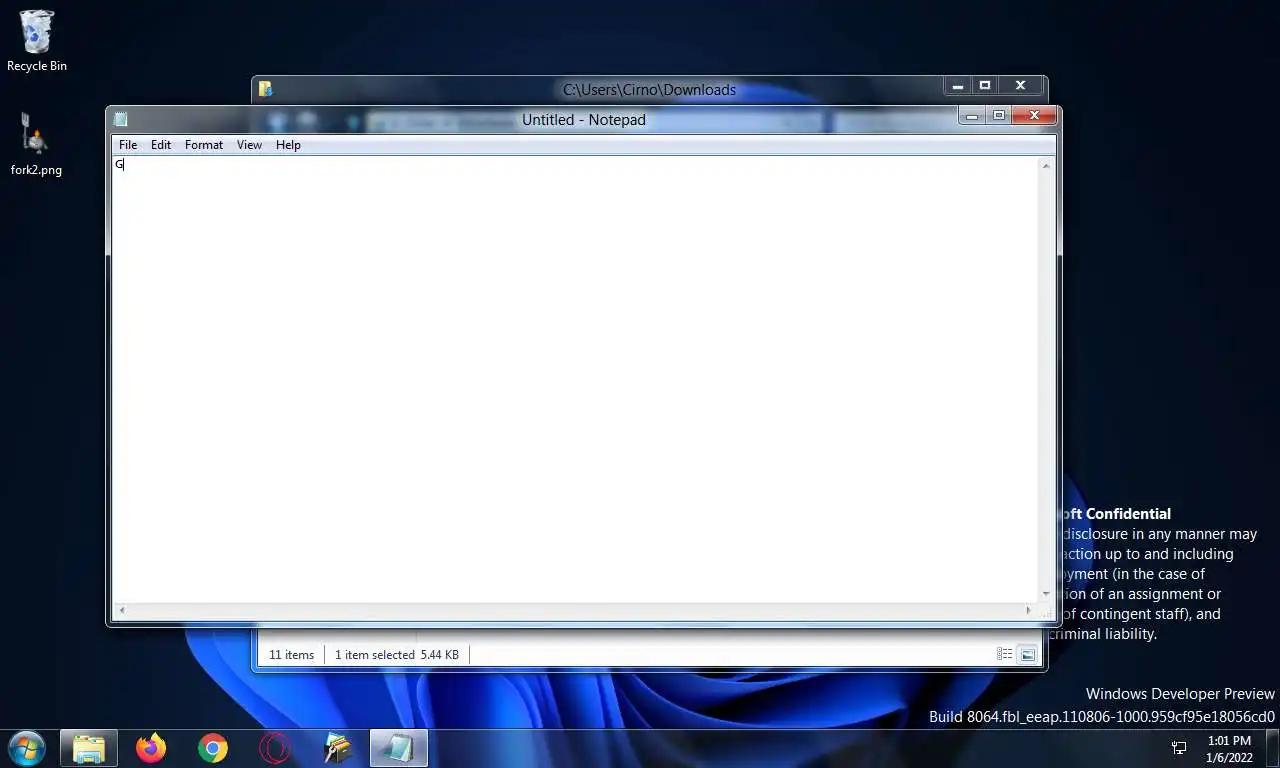Open the clock showing 1:01 PM
Image resolution: width=1280 pixels, height=768 pixels.
click(1229, 749)
